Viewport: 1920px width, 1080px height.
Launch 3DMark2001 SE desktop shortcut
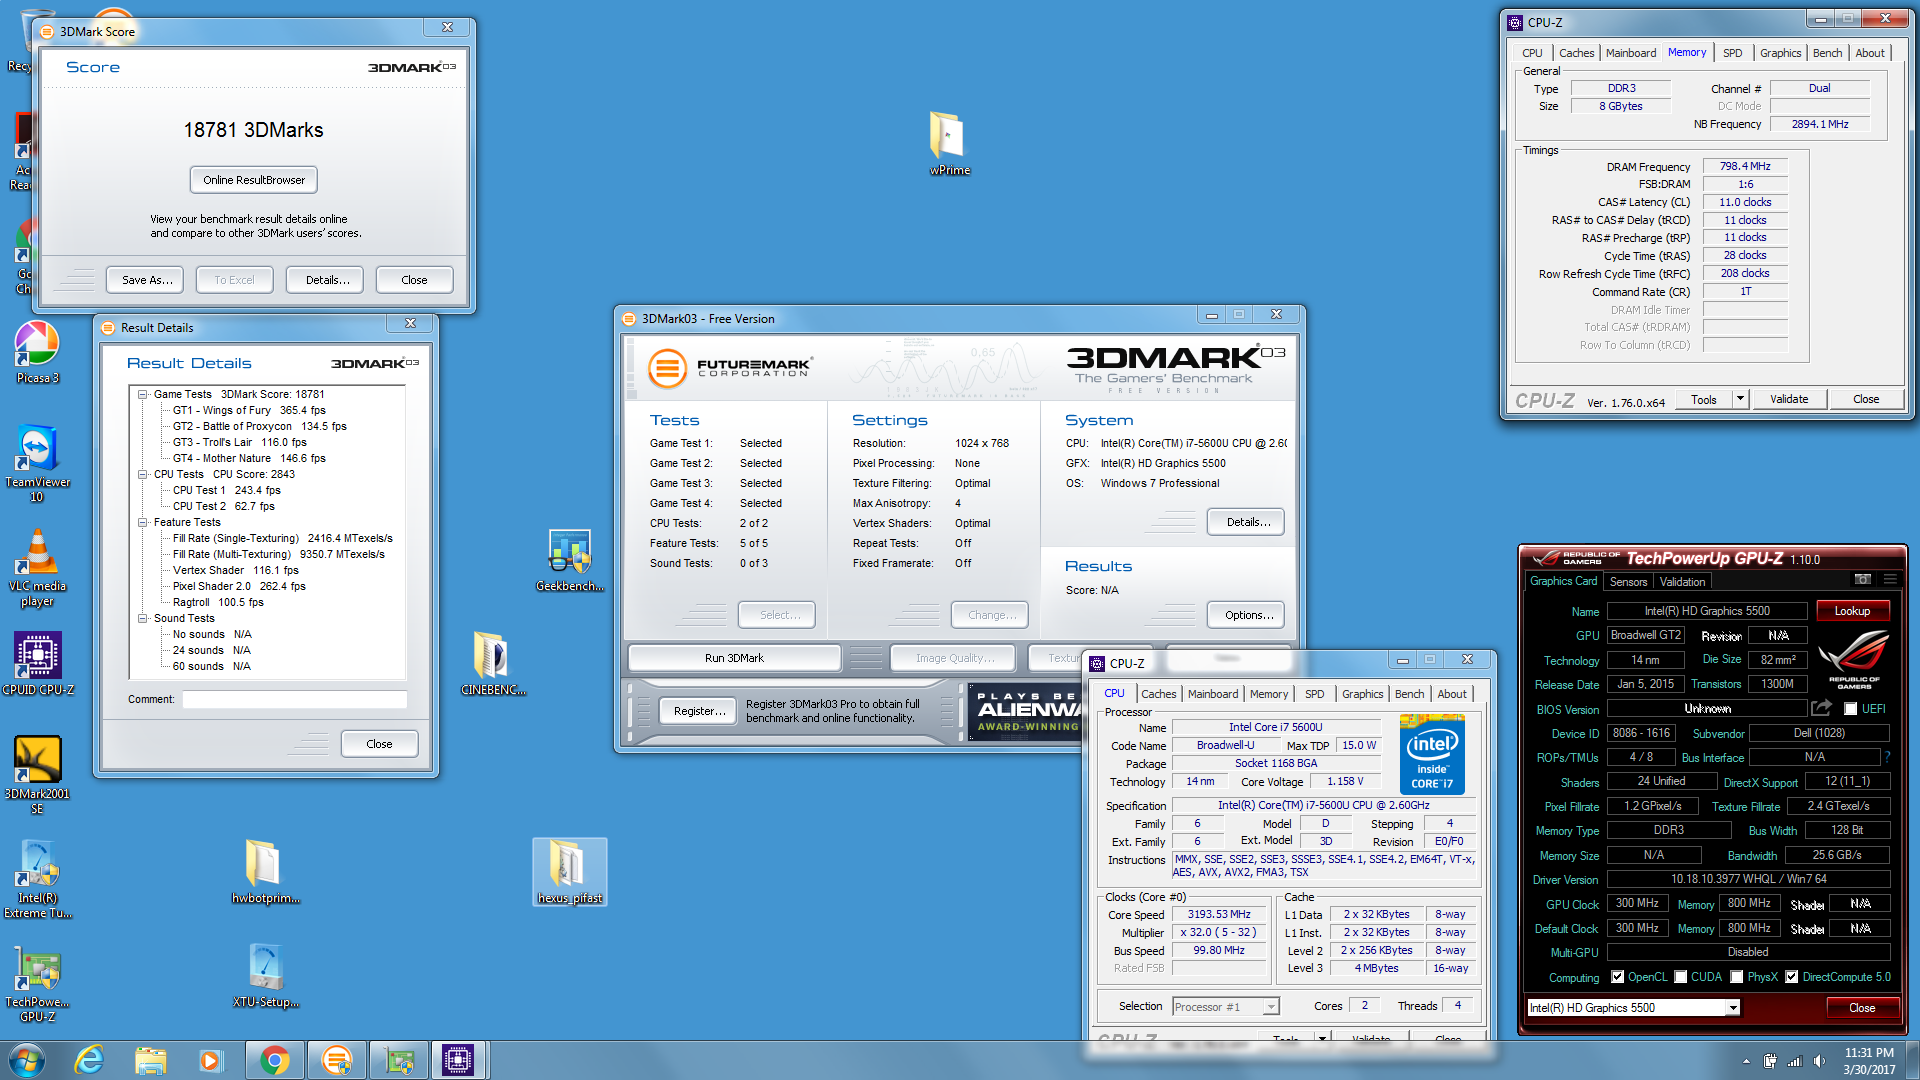[37, 773]
